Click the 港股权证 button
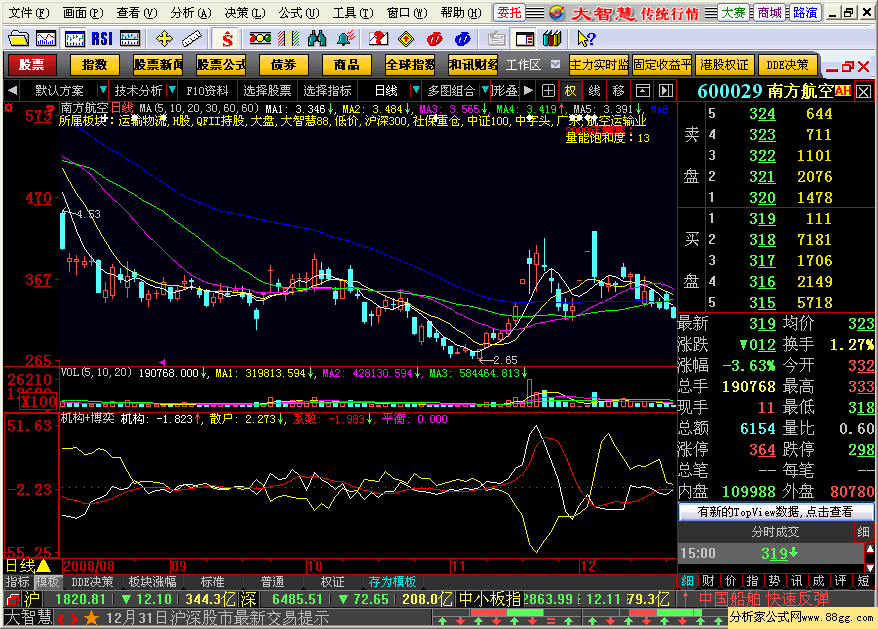This screenshot has width=878, height=629. coord(724,65)
